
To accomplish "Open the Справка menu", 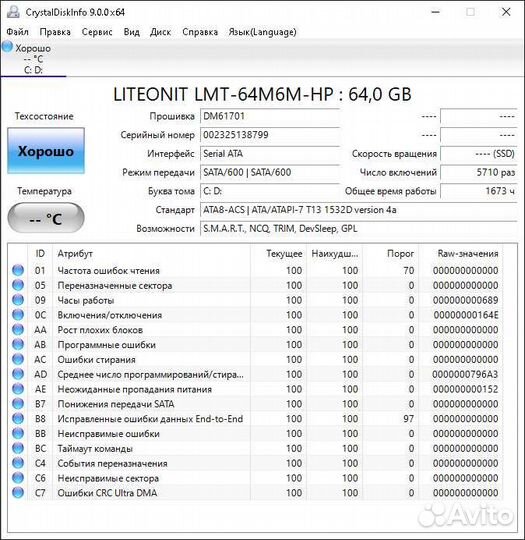I will click(x=200, y=32).
